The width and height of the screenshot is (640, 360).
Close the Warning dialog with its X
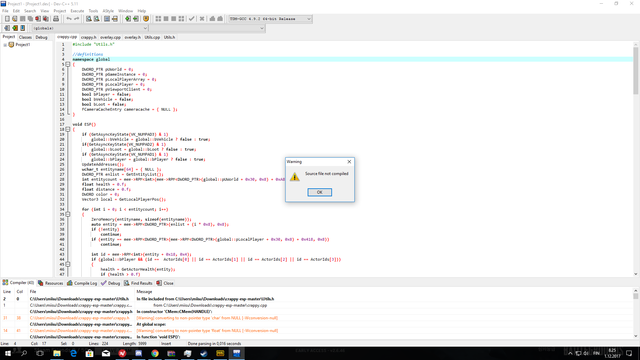click(349, 162)
